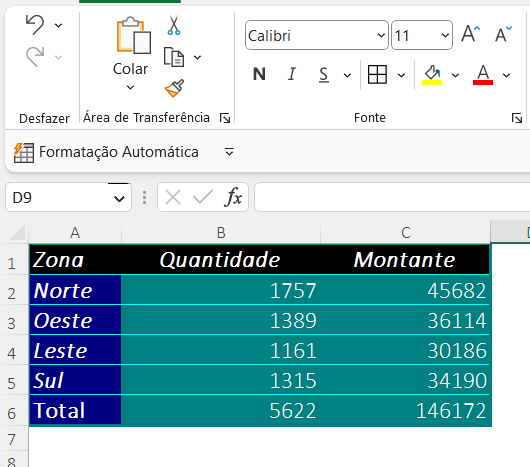The height and width of the screenshot is (467, 530).
Task: Click the Montante header cell
Action: click(405, 260)
